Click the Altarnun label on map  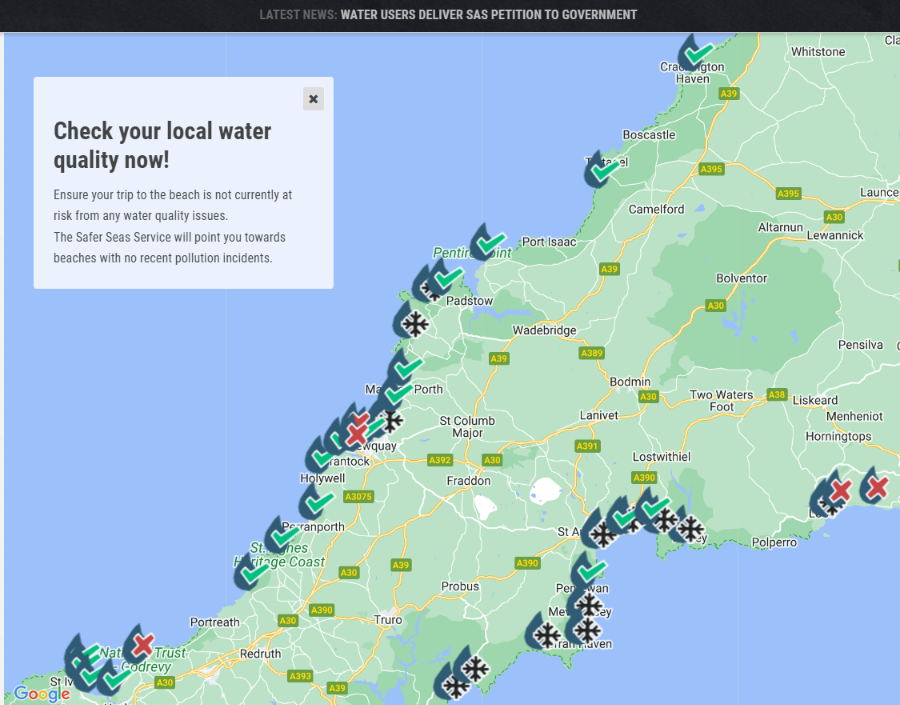pos(780,227)
